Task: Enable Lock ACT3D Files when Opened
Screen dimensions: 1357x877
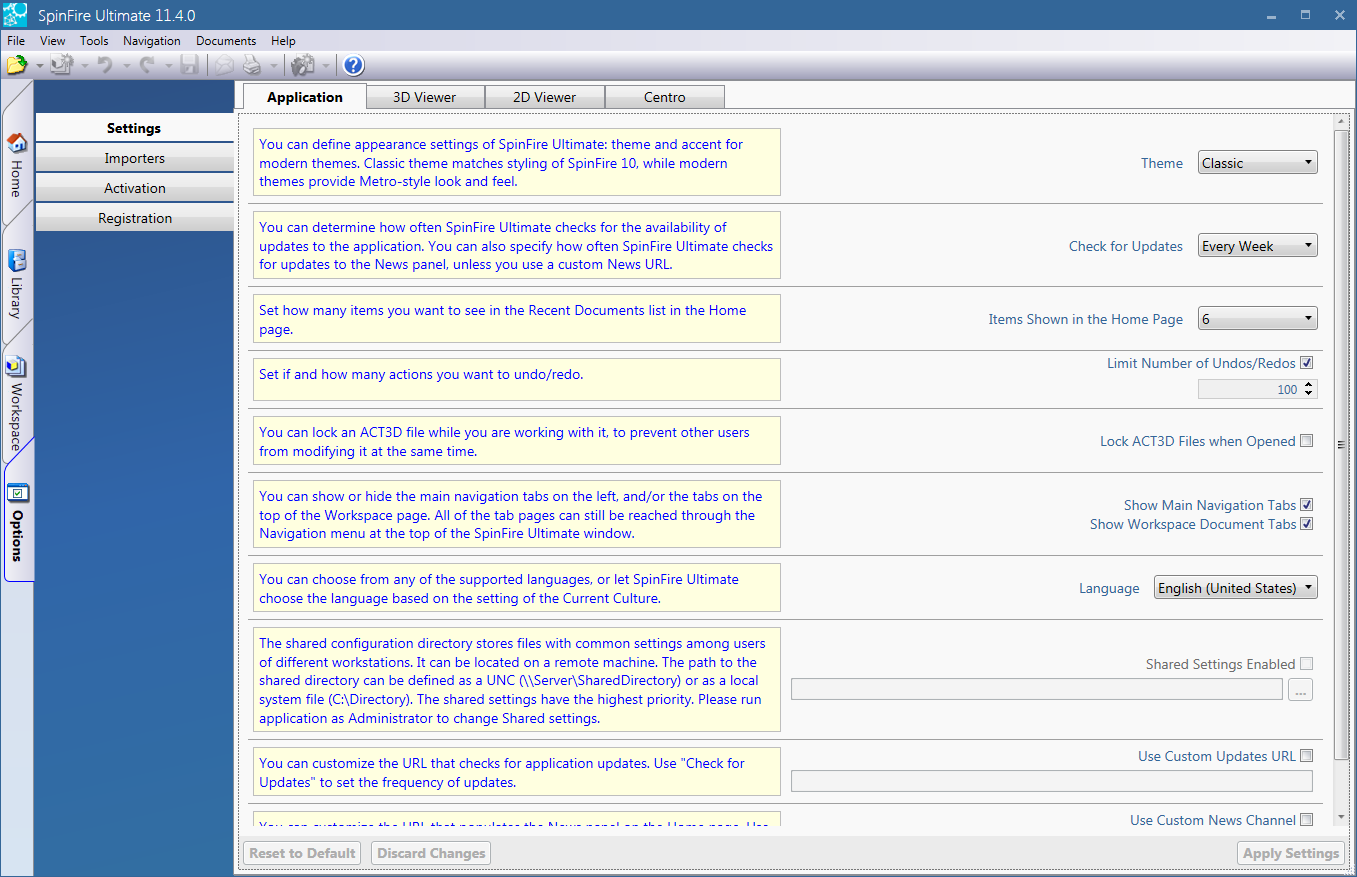Action: [1306, 441]
